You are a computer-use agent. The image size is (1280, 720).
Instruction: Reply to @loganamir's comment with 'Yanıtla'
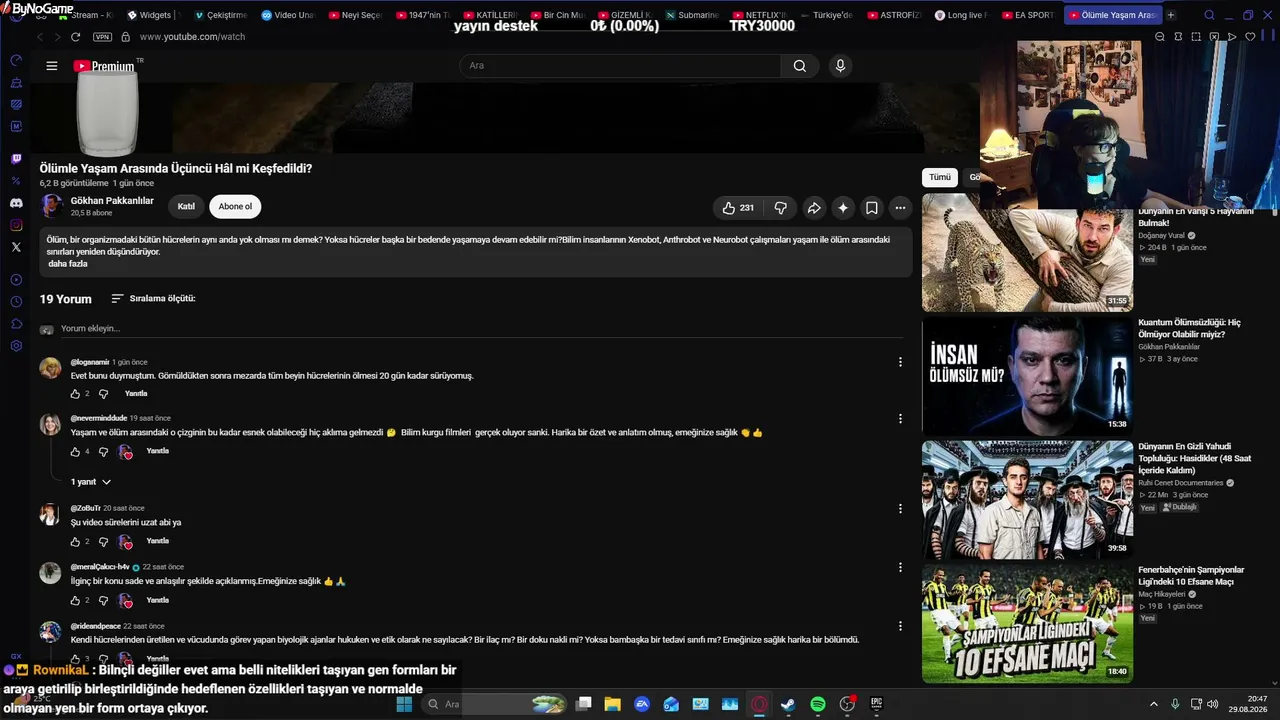(x=136, y=394)
